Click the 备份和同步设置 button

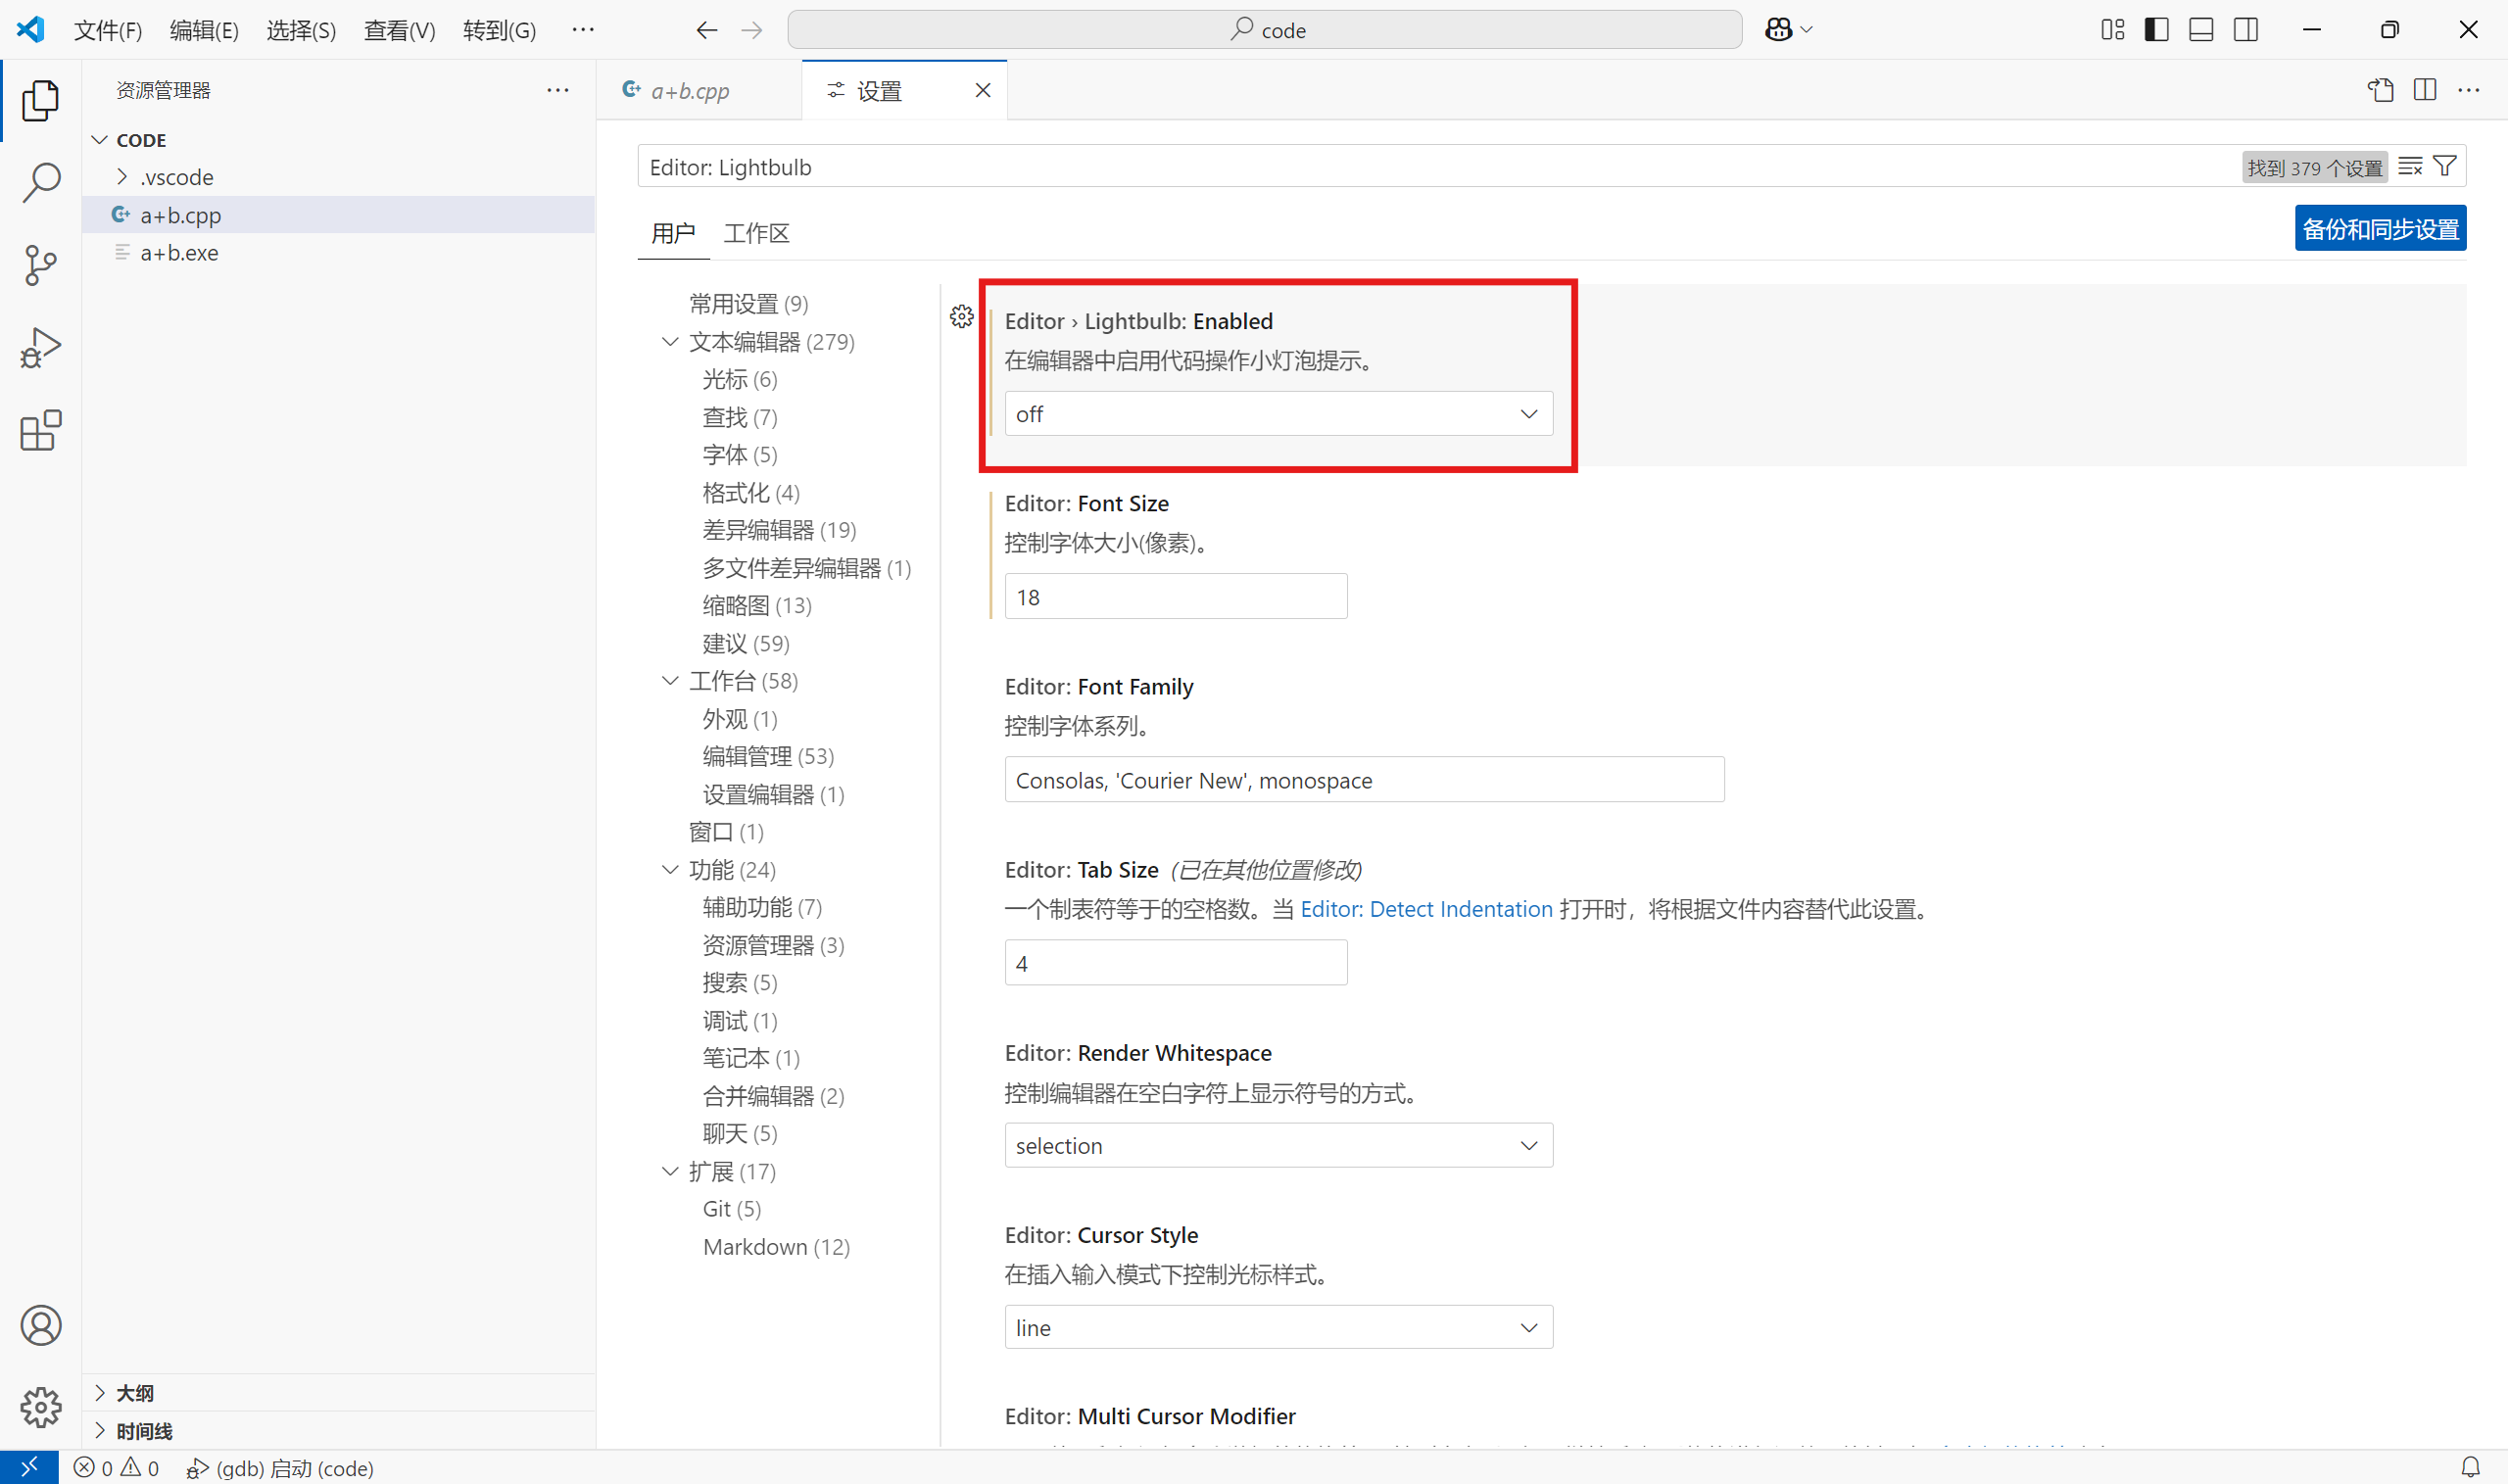2379,229
